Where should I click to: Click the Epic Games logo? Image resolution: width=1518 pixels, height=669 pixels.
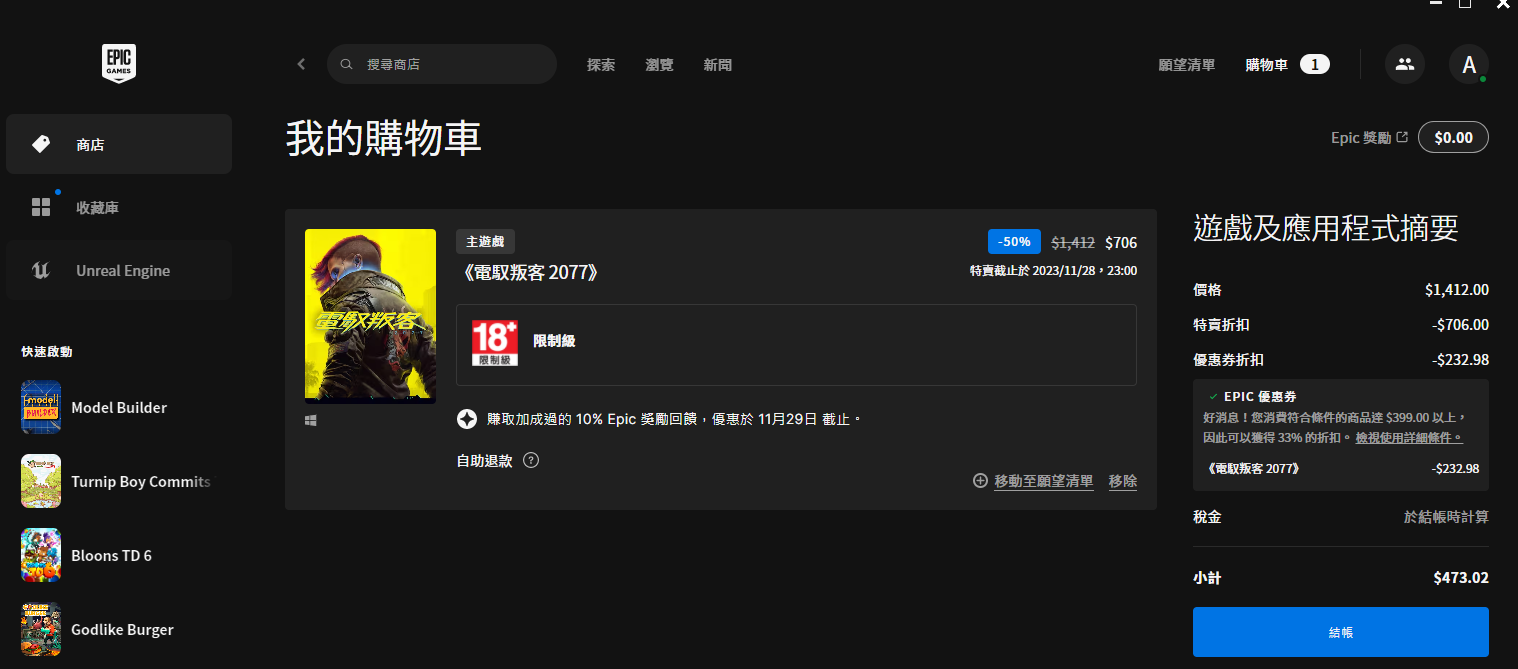[x=119, y=63]
